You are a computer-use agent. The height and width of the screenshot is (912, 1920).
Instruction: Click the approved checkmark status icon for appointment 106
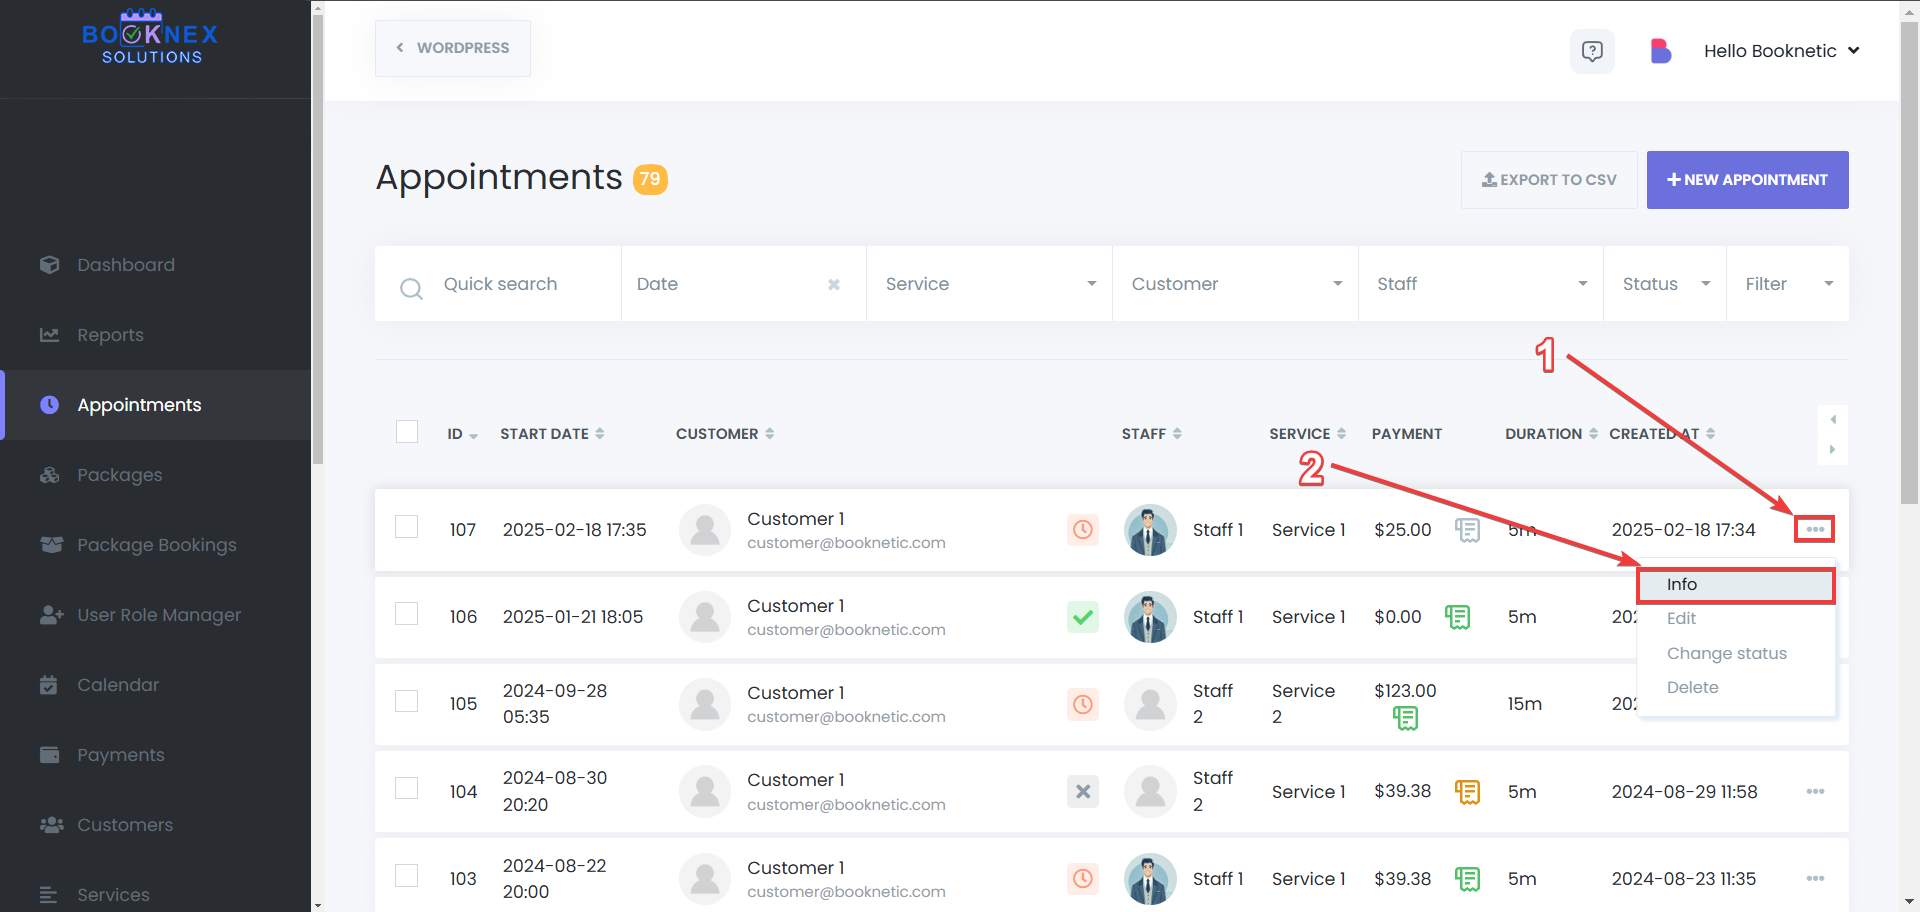1082,617
